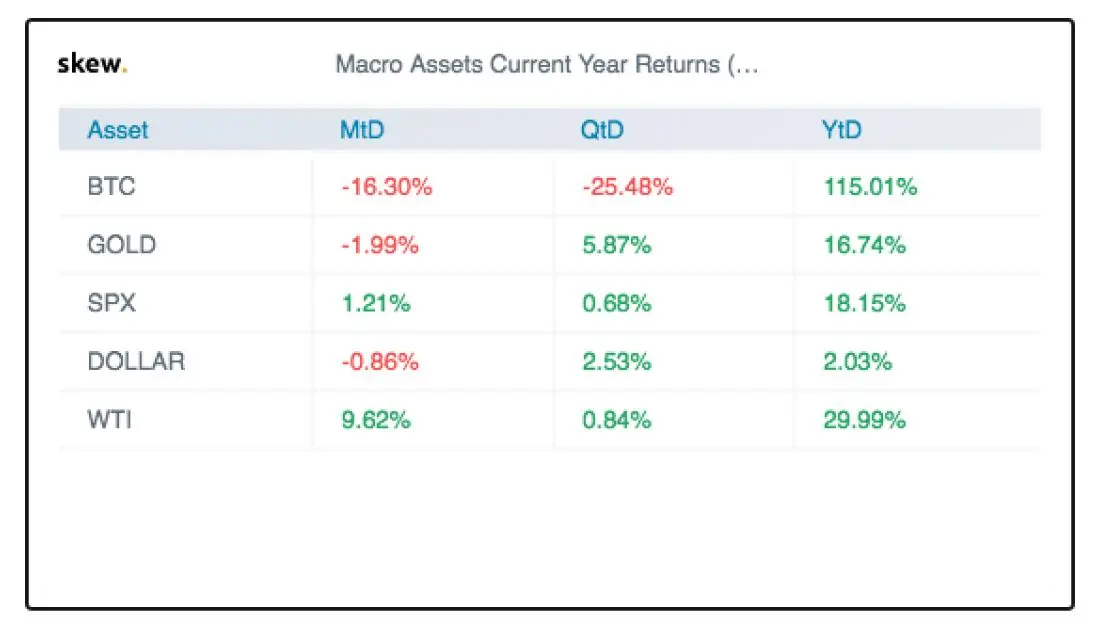Click DOLLAR MtD value -0.86%
The height and width of the screenshot is (628, 1100).
[380, 361]
